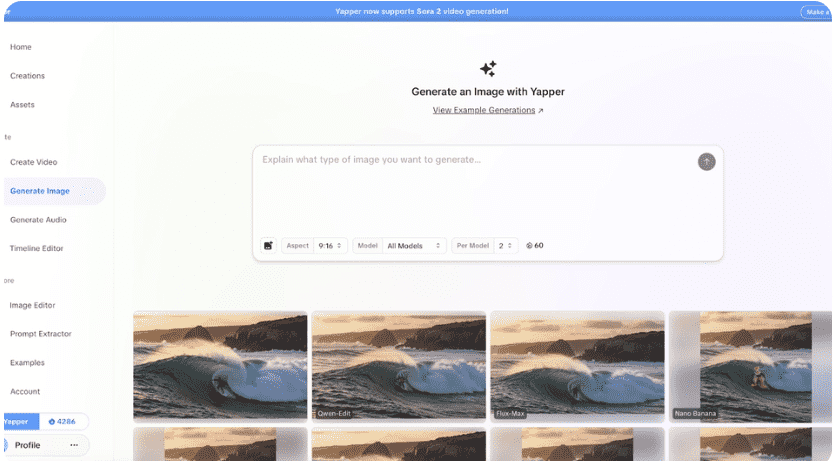Open Generate Audio page

(x=38, y=220)
